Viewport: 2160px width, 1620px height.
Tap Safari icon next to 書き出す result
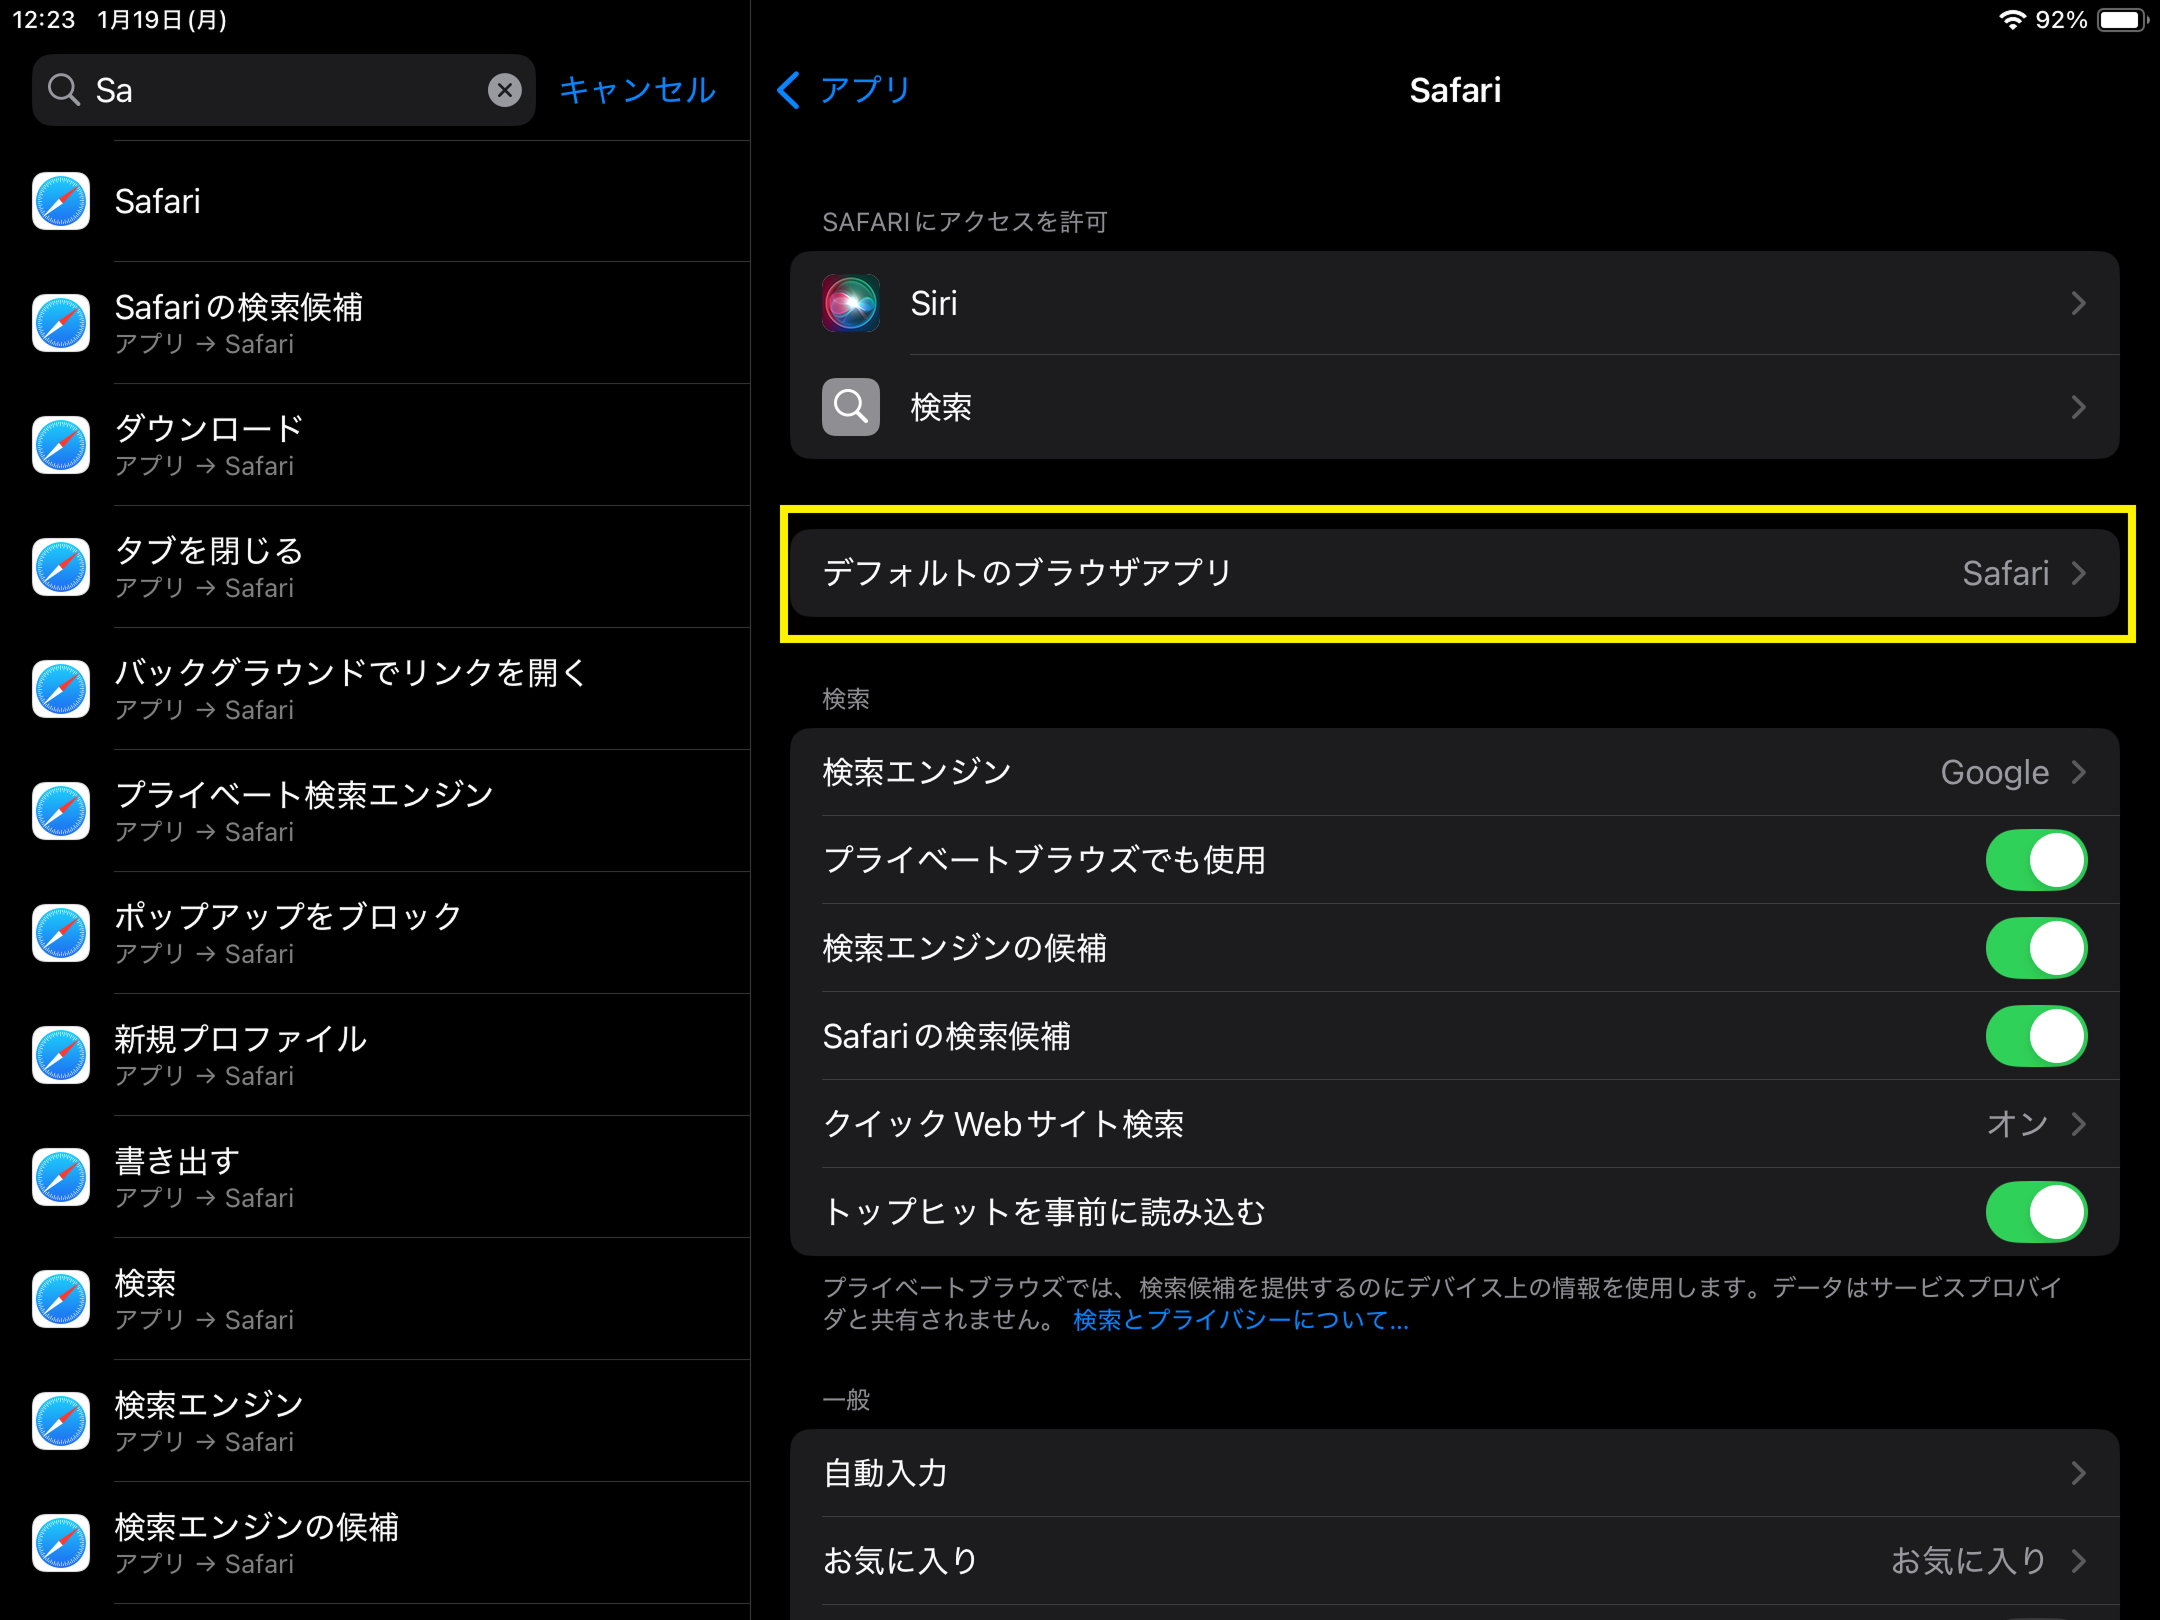coord(61,1177)
